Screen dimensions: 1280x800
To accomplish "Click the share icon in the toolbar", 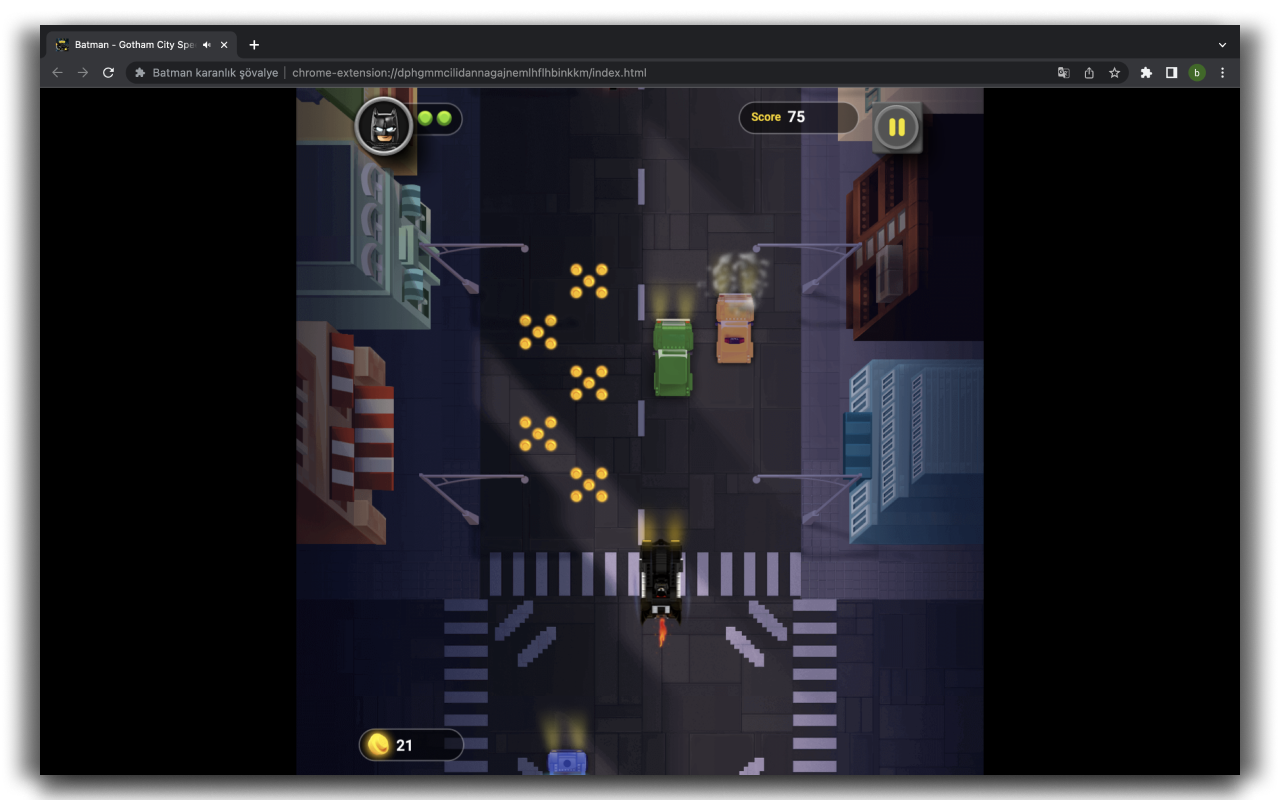I will [x=1089, y=72].
